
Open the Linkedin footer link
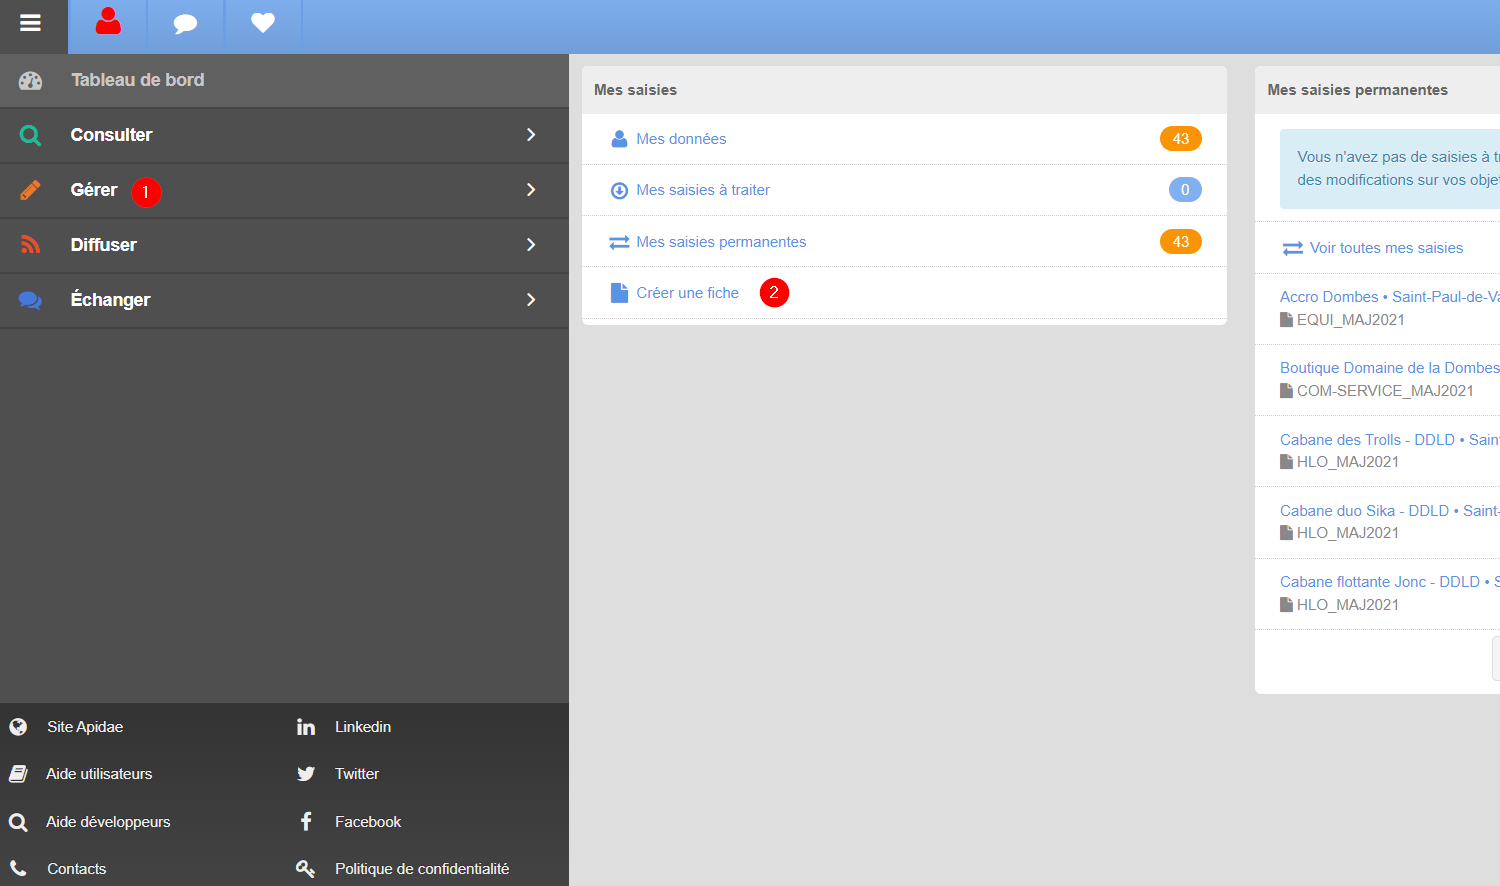pyautogui.click(x=363, y=727)
